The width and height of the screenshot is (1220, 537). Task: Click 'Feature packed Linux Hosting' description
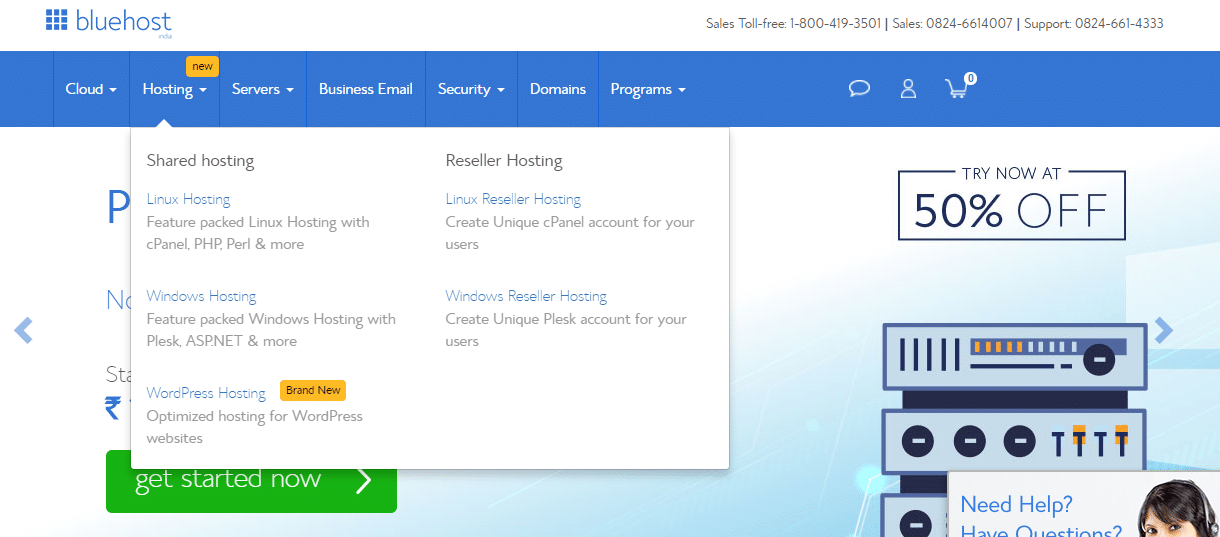coord(258,233)
